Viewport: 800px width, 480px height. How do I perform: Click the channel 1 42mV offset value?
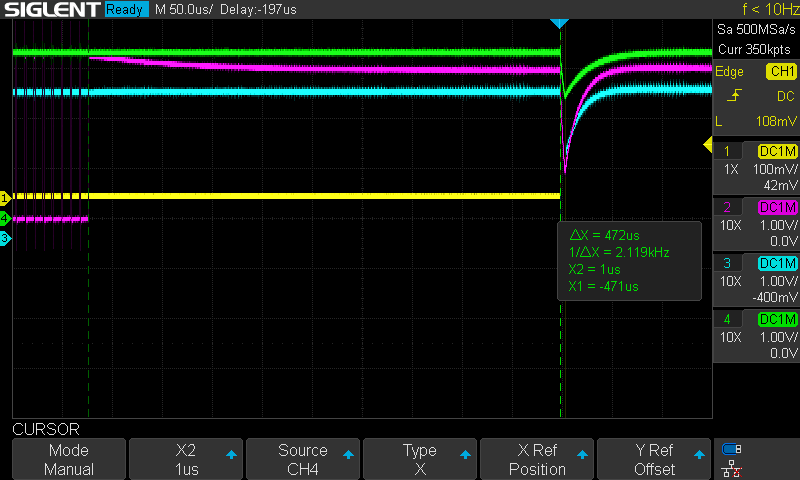[780, 185]
